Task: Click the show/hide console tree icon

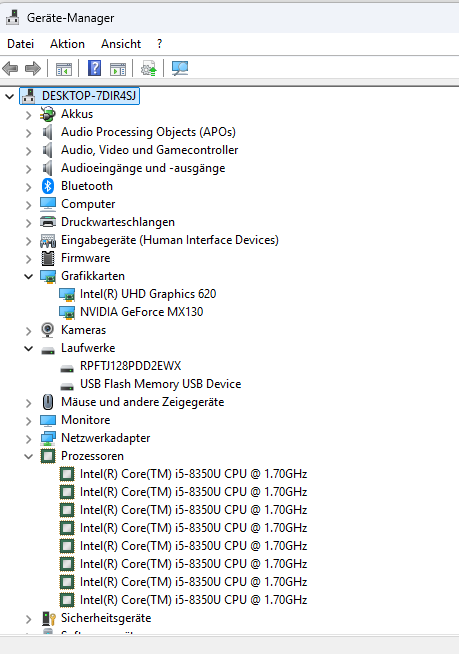Action: (64, 69)
